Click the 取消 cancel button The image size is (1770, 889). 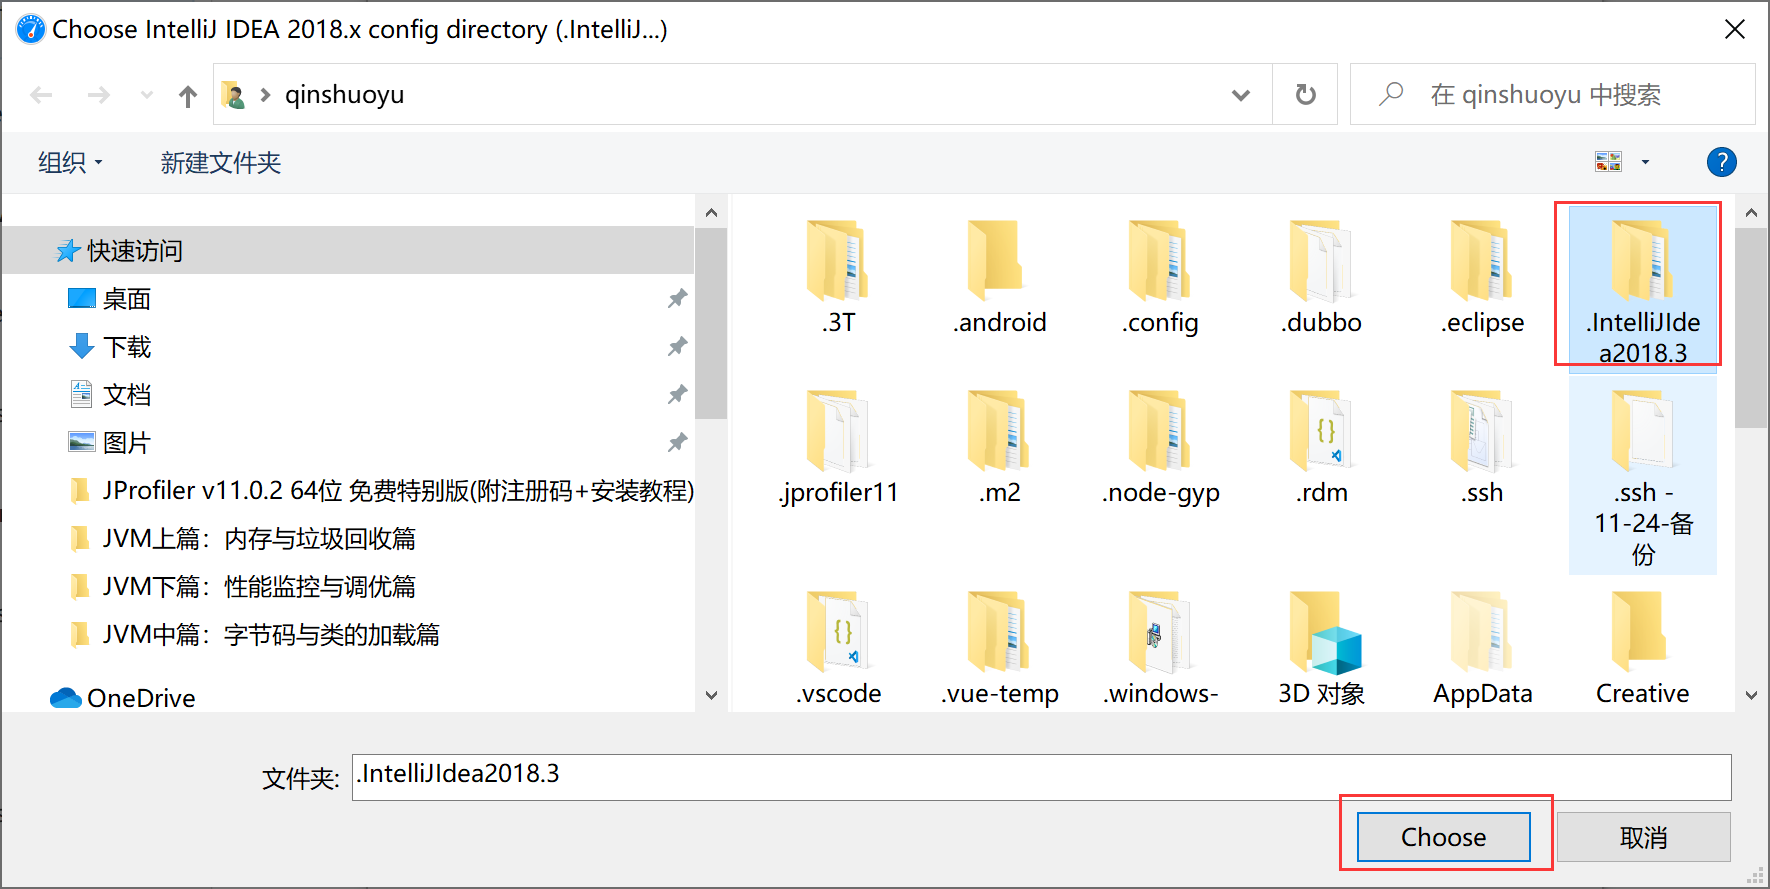1643,837
